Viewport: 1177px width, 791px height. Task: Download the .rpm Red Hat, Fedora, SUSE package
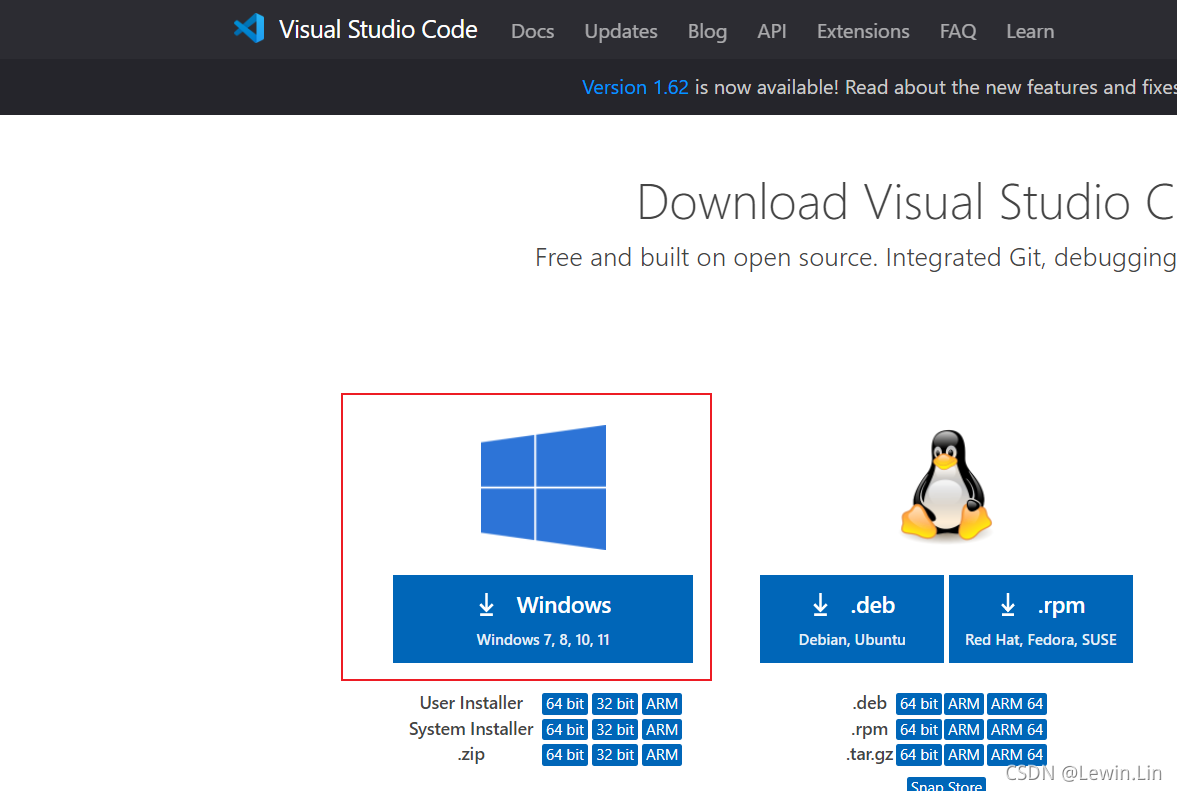(x=1040, y=619)
